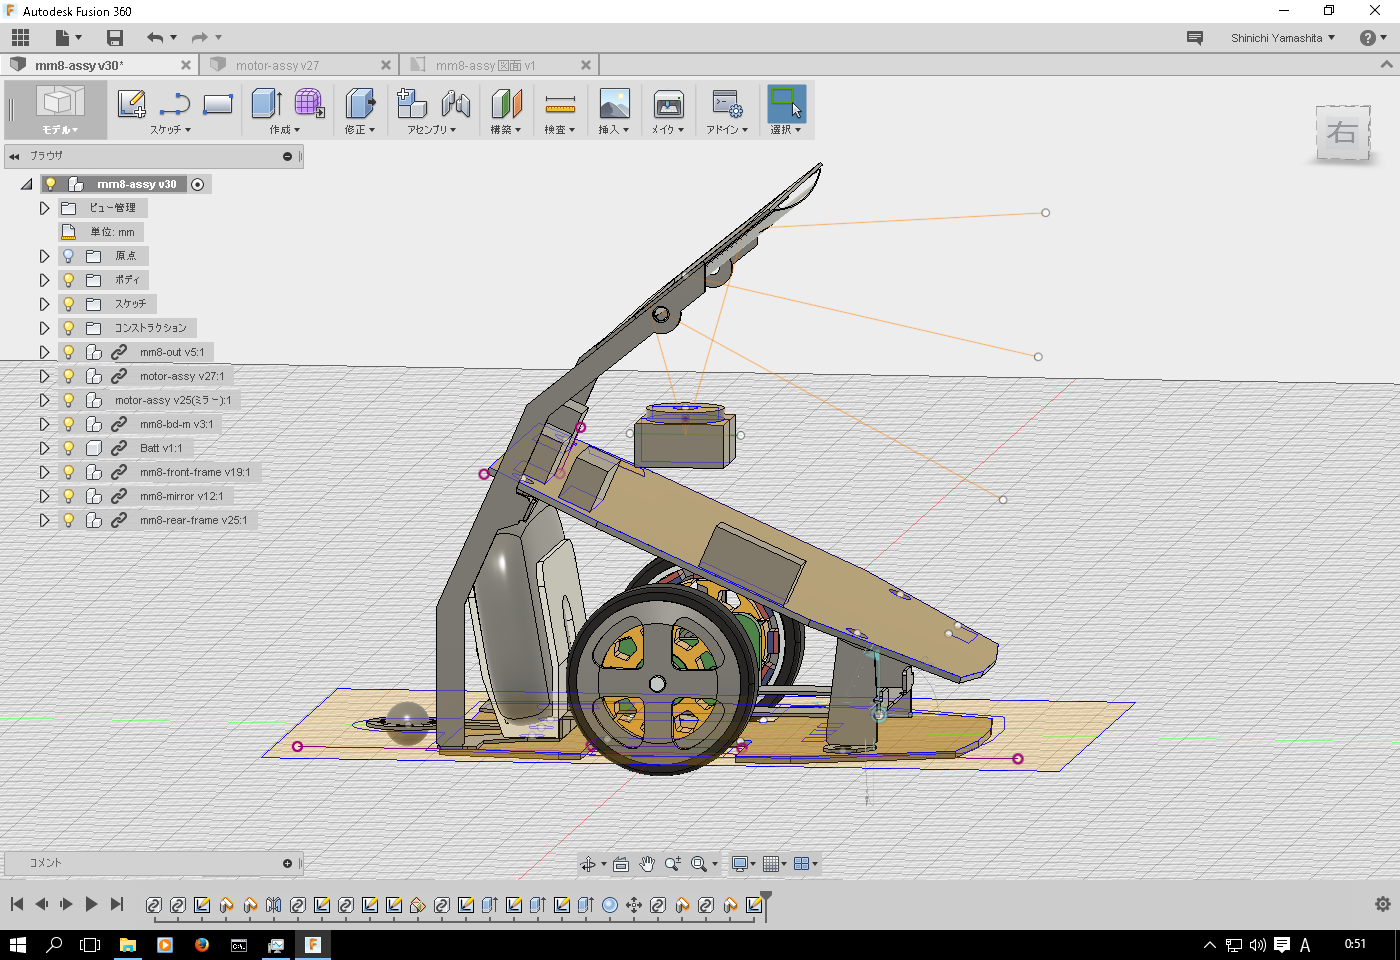Click the Insert image icon

pyautogui.click(x=614, y=103)
